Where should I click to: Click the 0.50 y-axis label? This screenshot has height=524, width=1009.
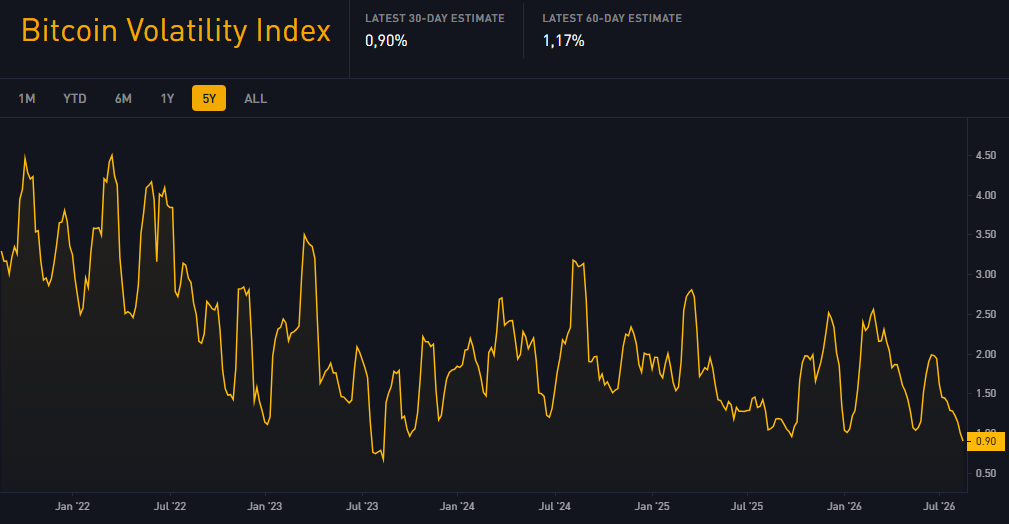point(986,473)
